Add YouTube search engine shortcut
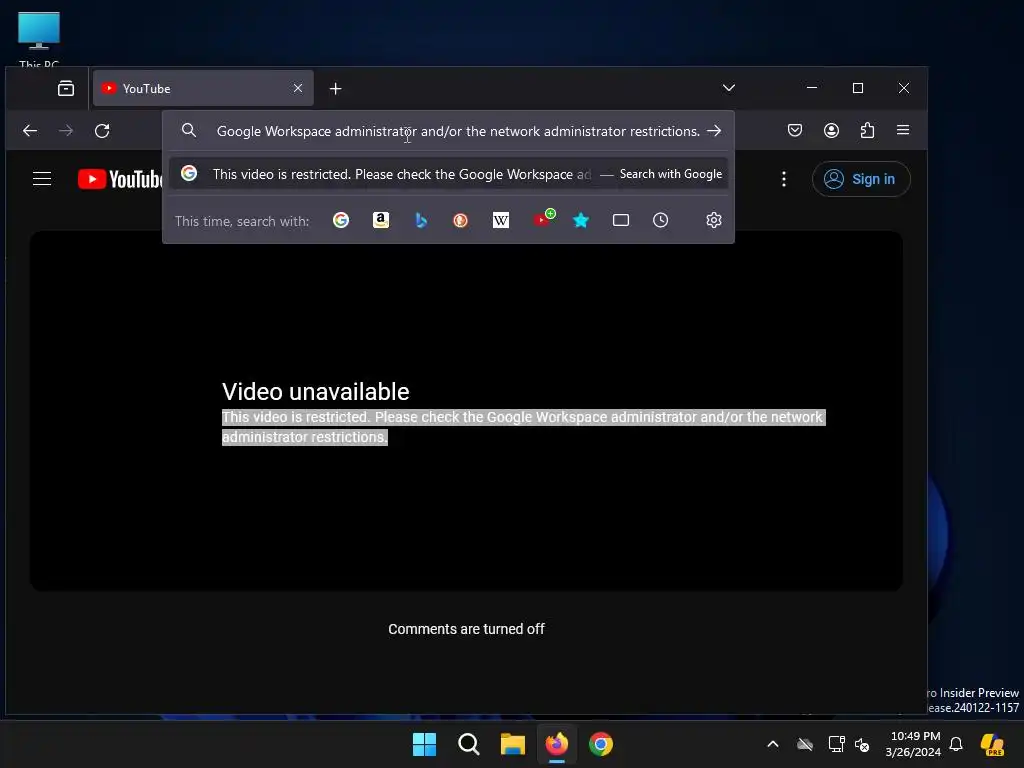Screen dimensions: 1024x768 (x=543, y=219)
